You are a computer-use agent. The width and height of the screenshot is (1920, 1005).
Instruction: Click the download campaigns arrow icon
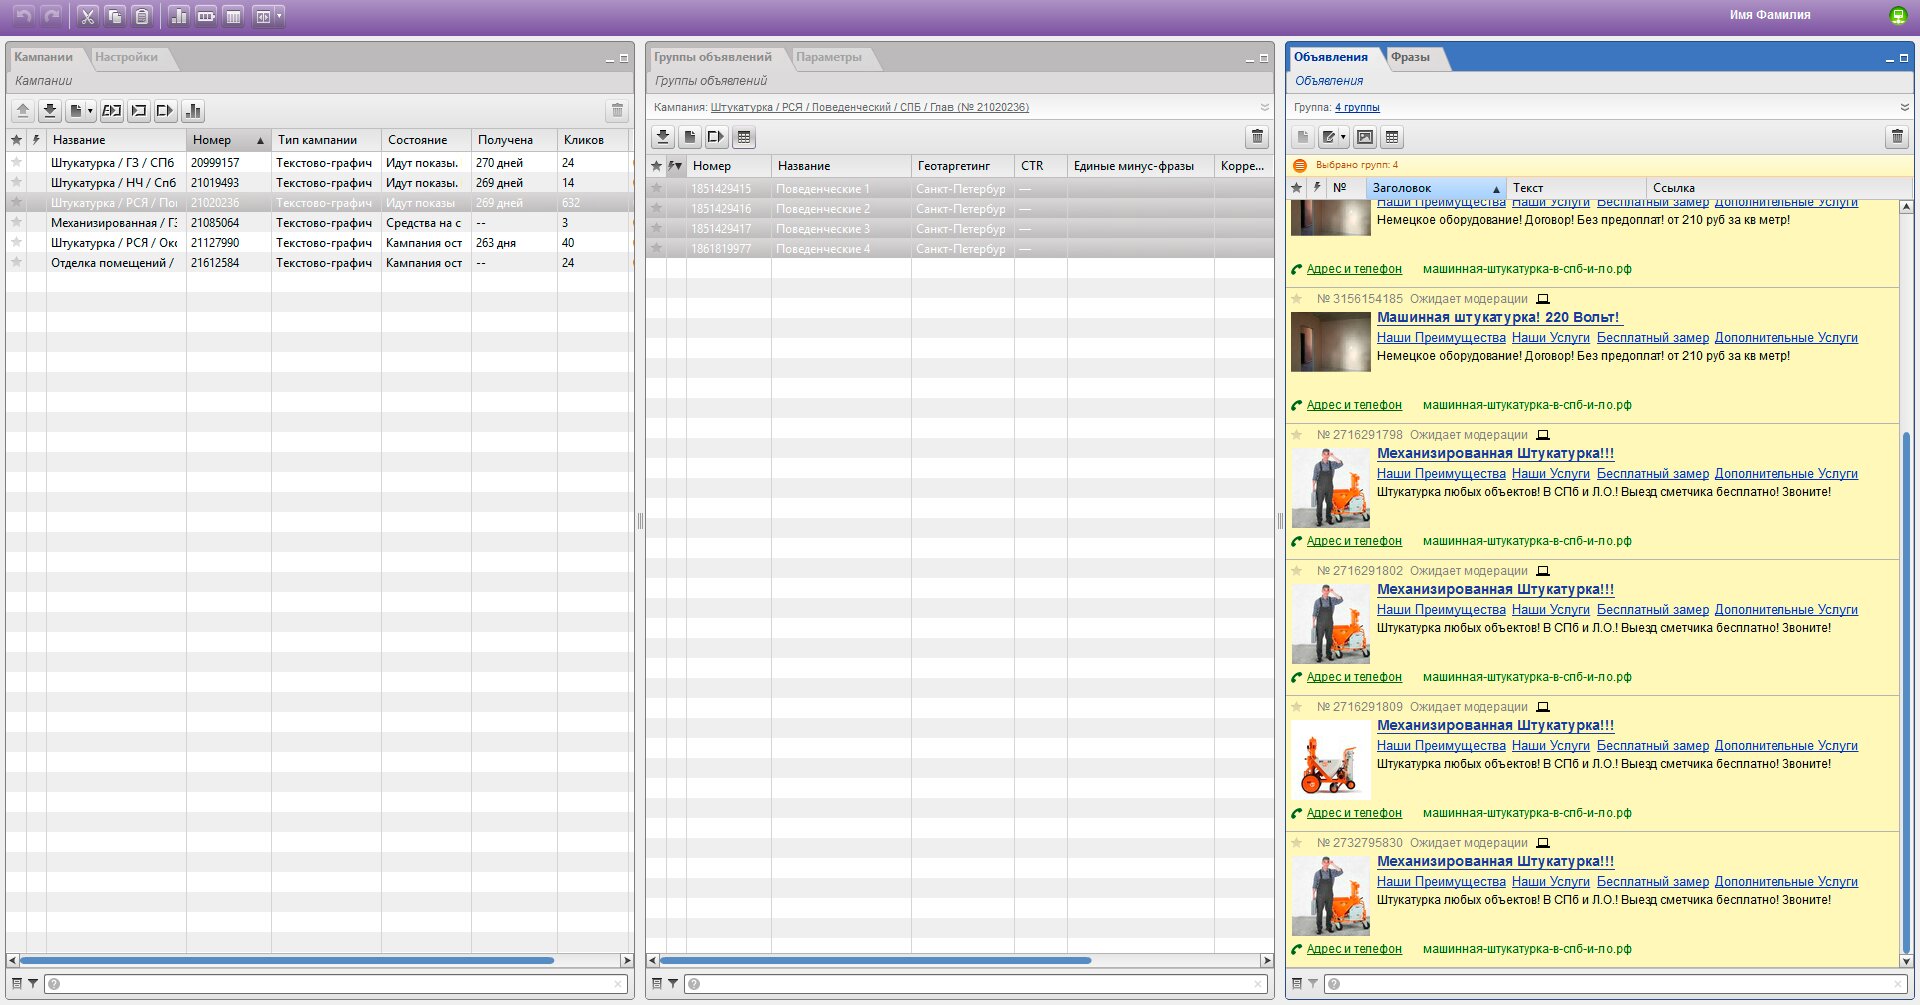(49, 111)
